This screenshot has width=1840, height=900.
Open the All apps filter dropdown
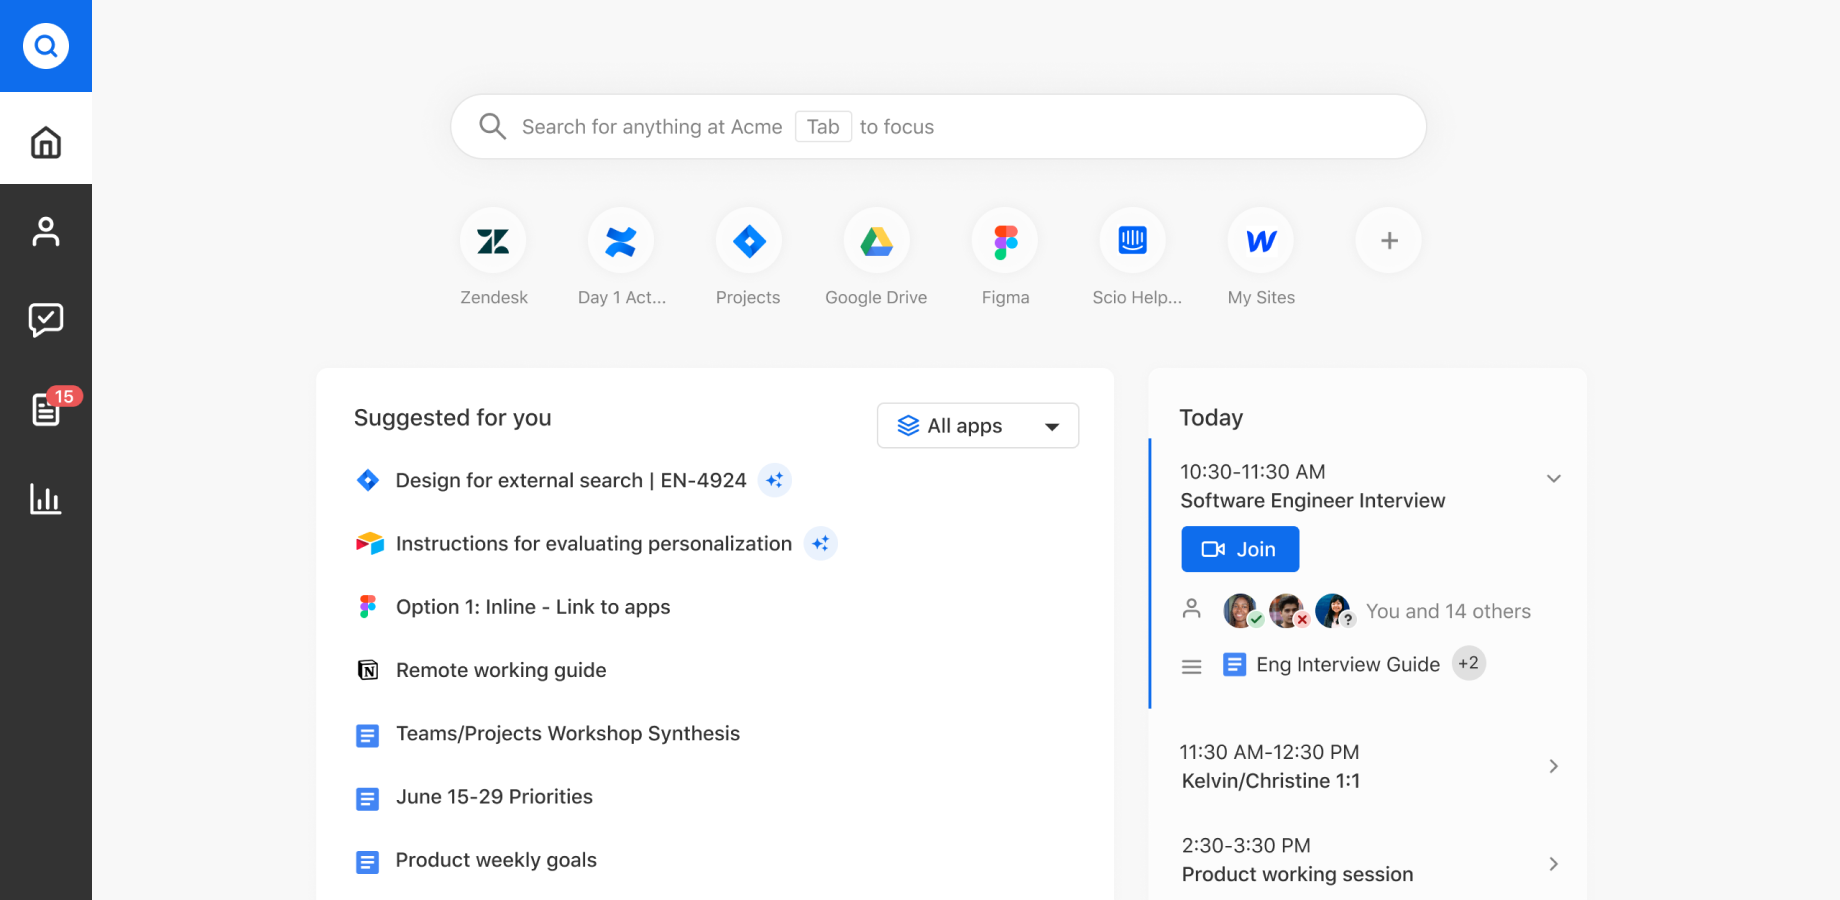978,426
